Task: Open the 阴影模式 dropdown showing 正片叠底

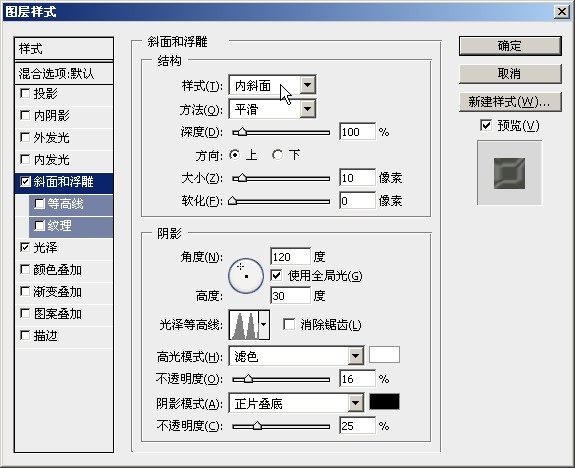Action: [x=296, y=403]
